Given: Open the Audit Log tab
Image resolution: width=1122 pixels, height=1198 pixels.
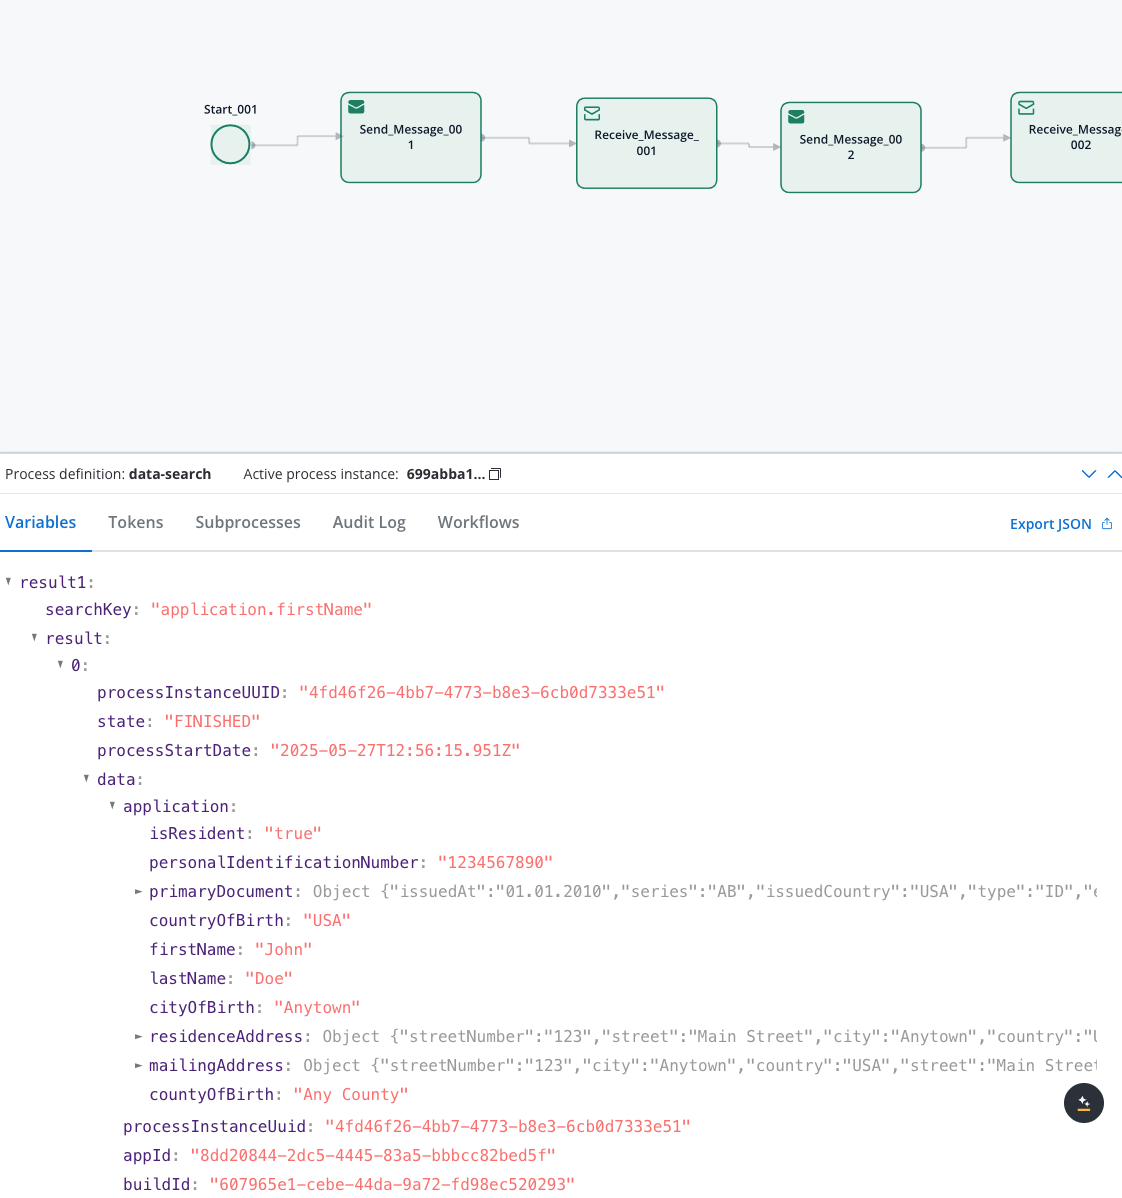Looking at the screenshot, I should (369, 523).
